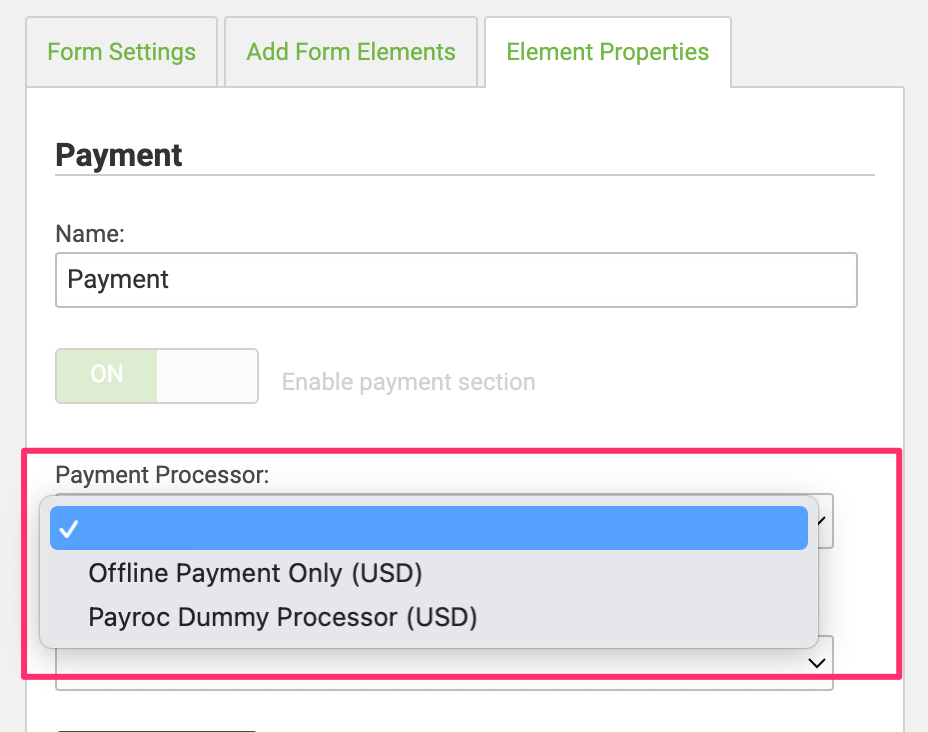Click the Payment Processor select arrow
928x732 pixels.
coord(824,521)
